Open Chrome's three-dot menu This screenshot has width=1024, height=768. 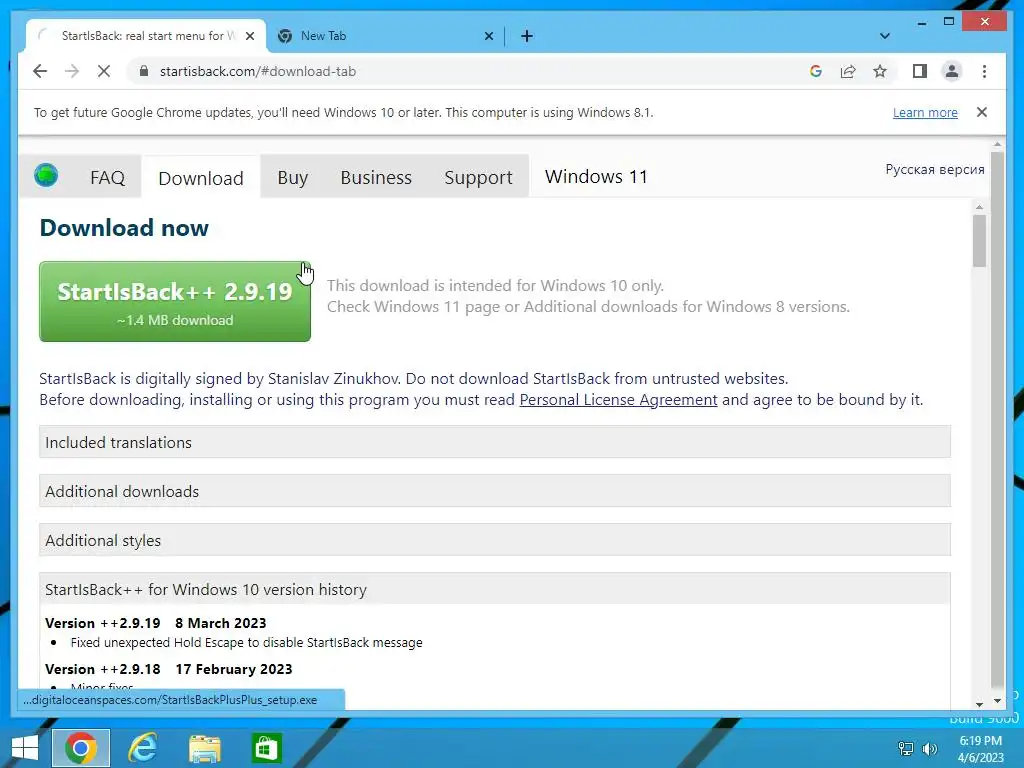coord(984,71)
